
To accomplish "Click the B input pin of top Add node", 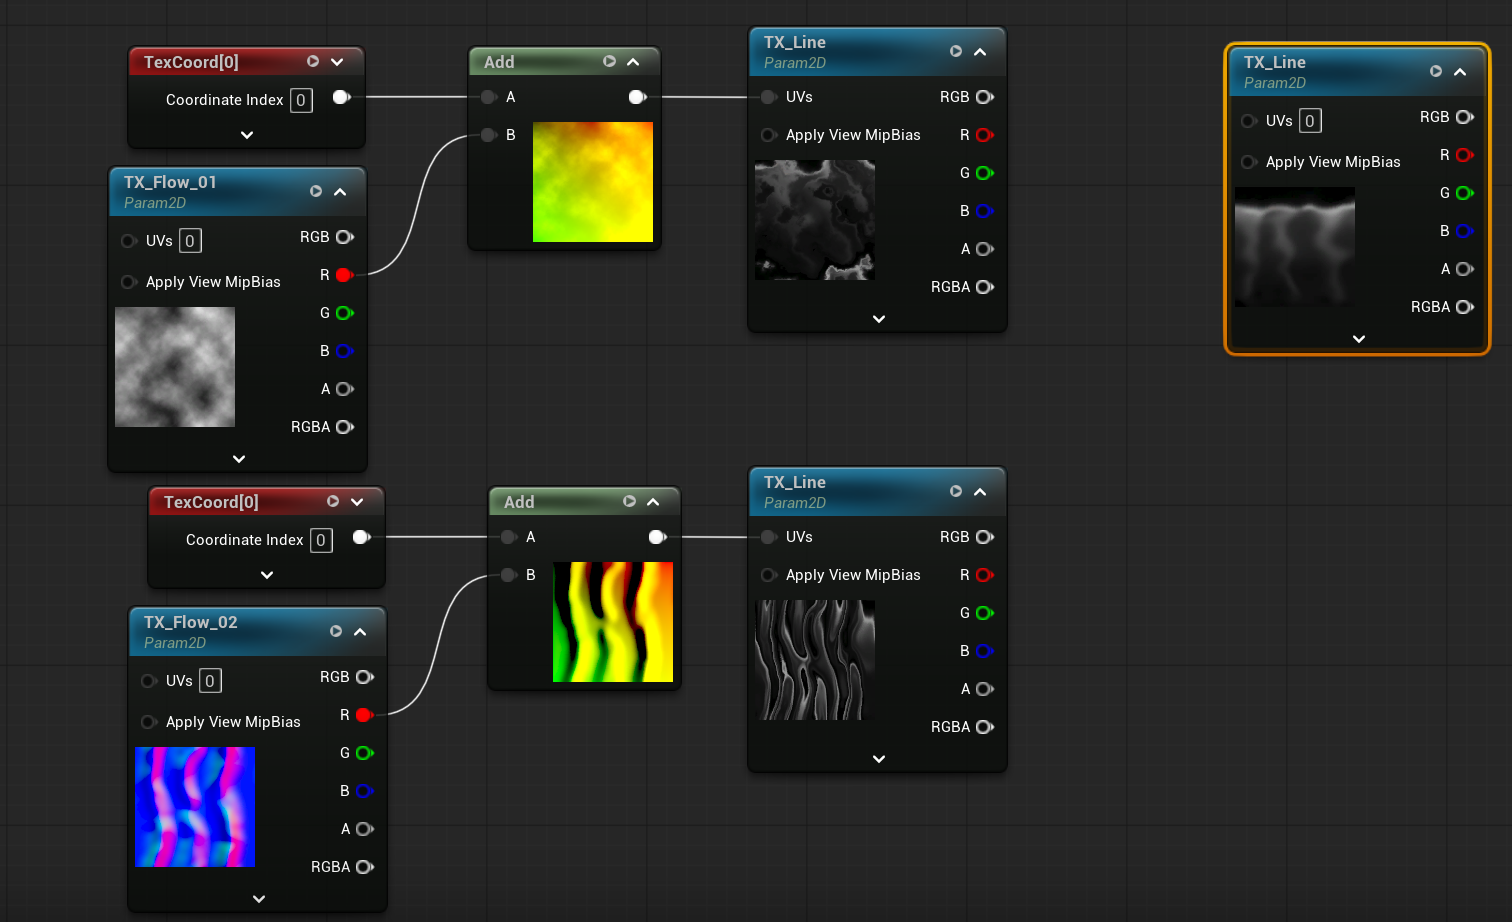I will 489,135.
